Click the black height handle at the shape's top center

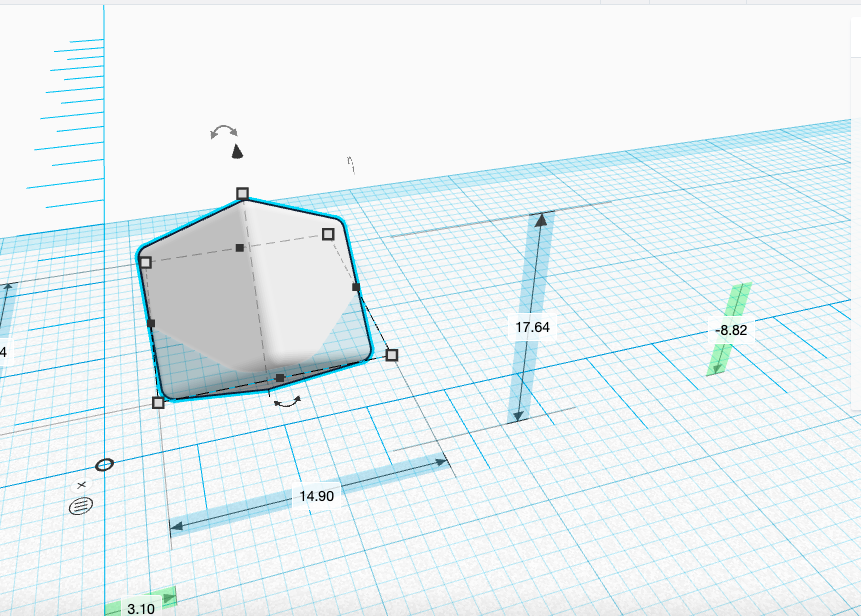click(x=239, y=248)
